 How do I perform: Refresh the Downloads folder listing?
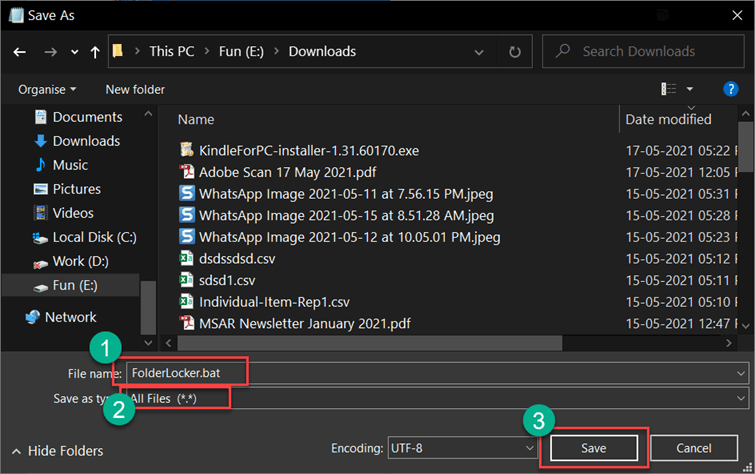click(514, 51)
